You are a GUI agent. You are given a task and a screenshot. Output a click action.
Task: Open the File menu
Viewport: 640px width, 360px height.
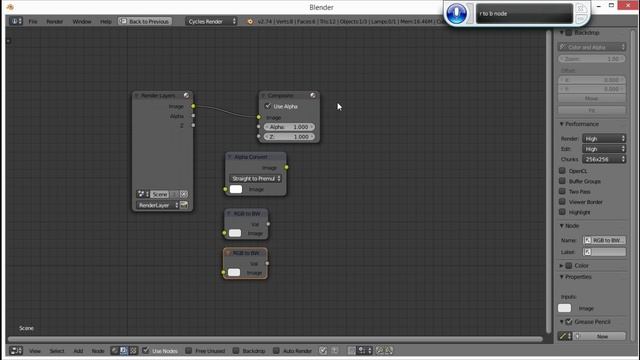click(x=33, y=21)
